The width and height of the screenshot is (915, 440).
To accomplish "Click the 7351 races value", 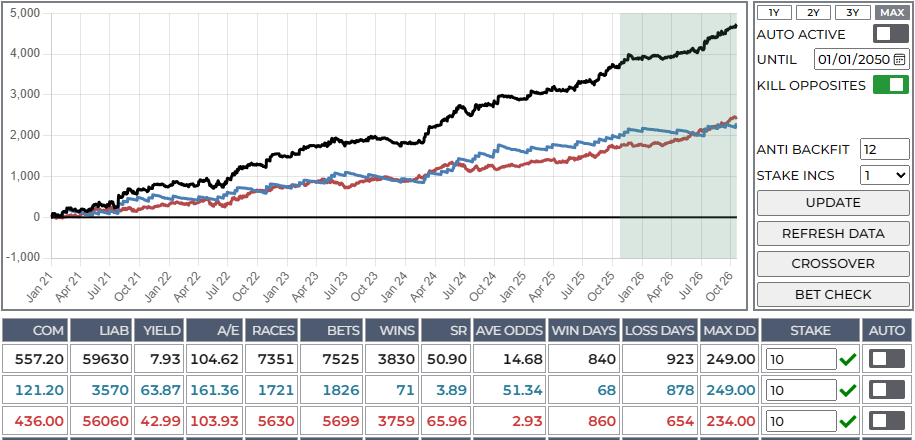I will point(277,359).
